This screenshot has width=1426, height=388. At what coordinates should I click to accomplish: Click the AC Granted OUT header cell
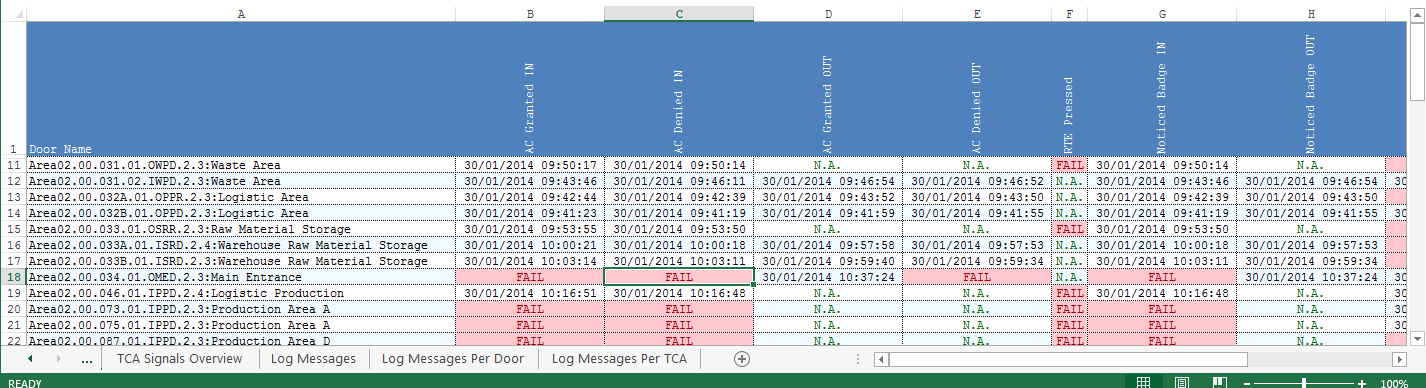[828, 89]
